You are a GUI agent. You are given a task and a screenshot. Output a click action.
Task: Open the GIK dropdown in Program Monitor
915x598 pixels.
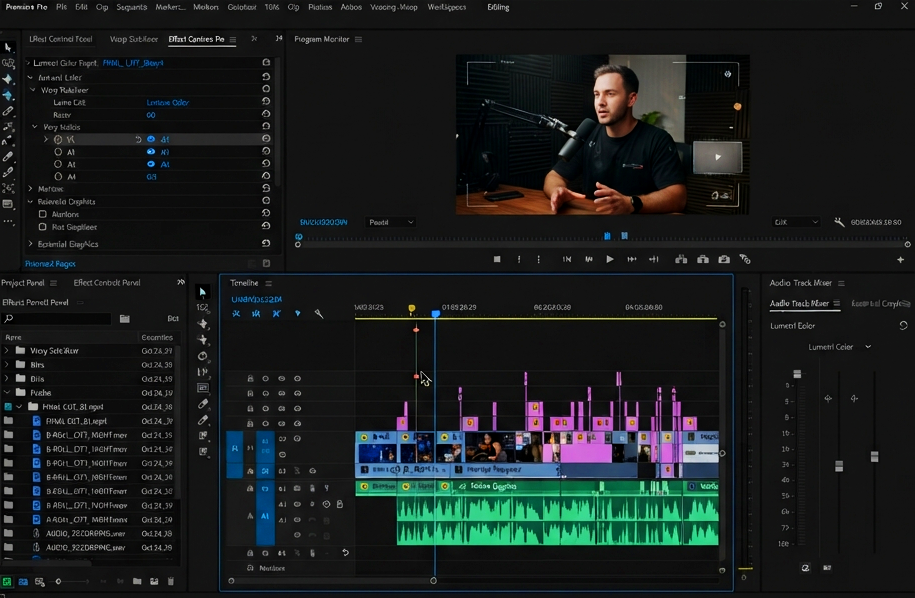click(796, 222)
